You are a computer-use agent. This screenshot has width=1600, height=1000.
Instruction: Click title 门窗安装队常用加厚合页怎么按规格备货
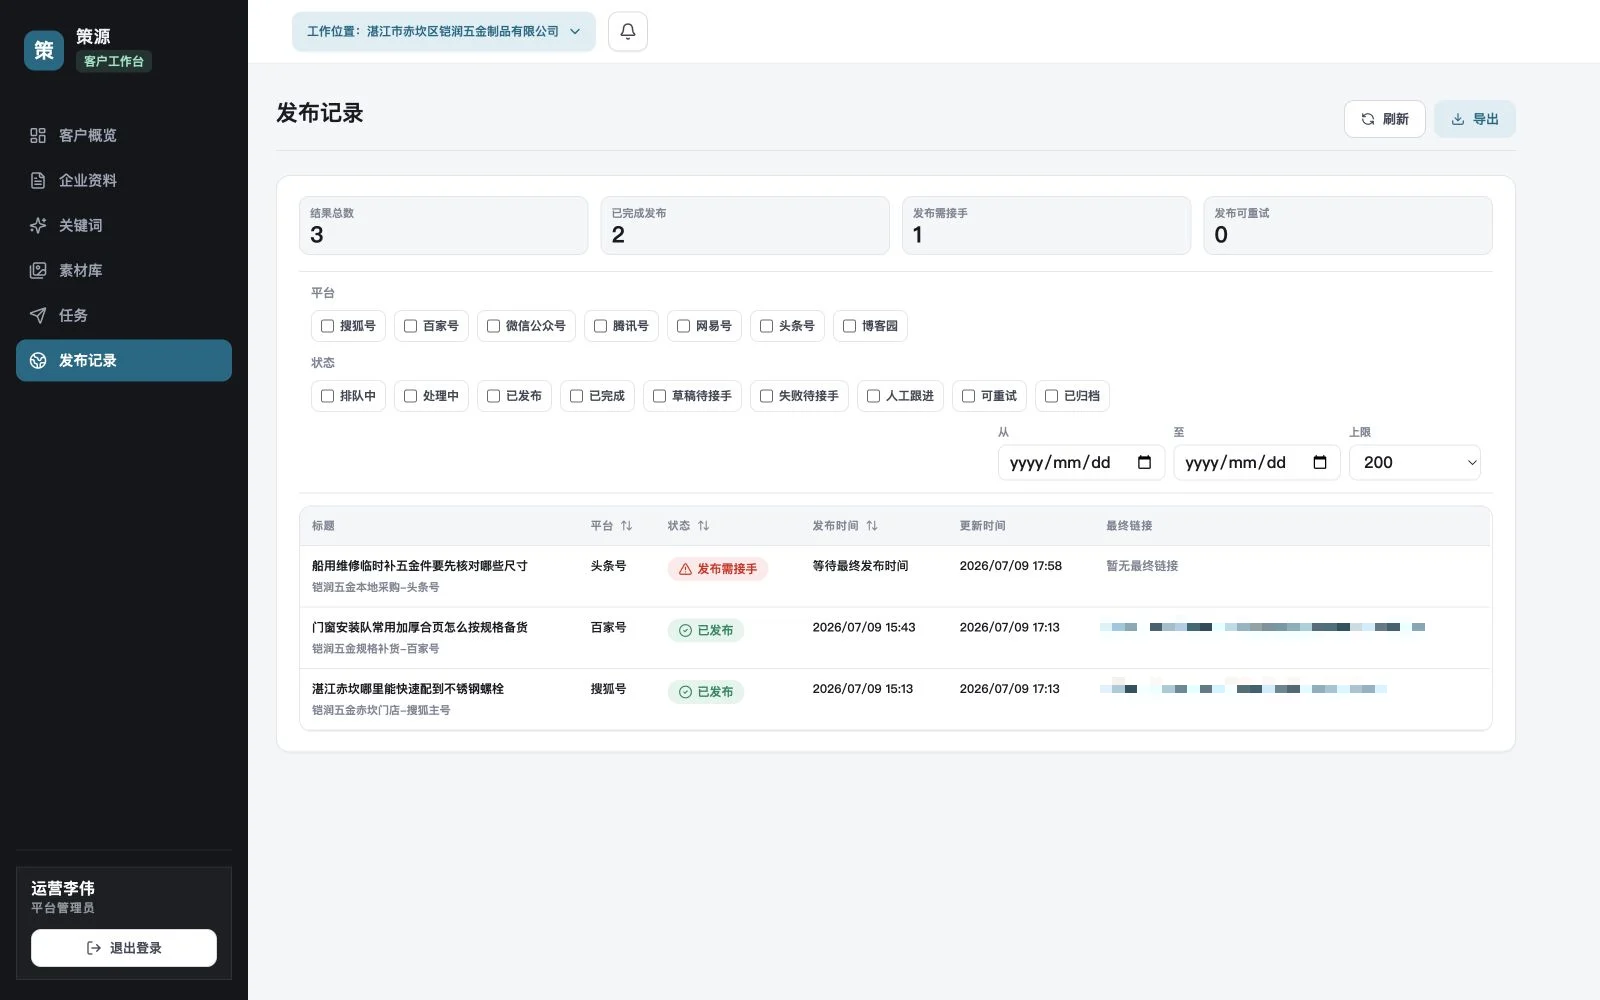[x=420, y=627]
